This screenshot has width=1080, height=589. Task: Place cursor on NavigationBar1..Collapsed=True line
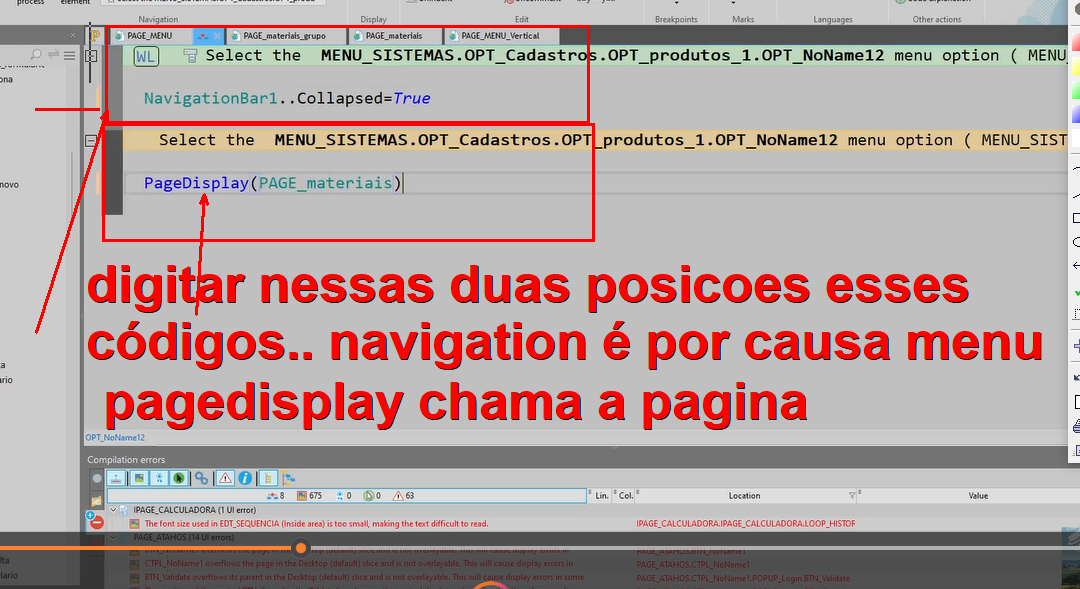coord(287,99)
